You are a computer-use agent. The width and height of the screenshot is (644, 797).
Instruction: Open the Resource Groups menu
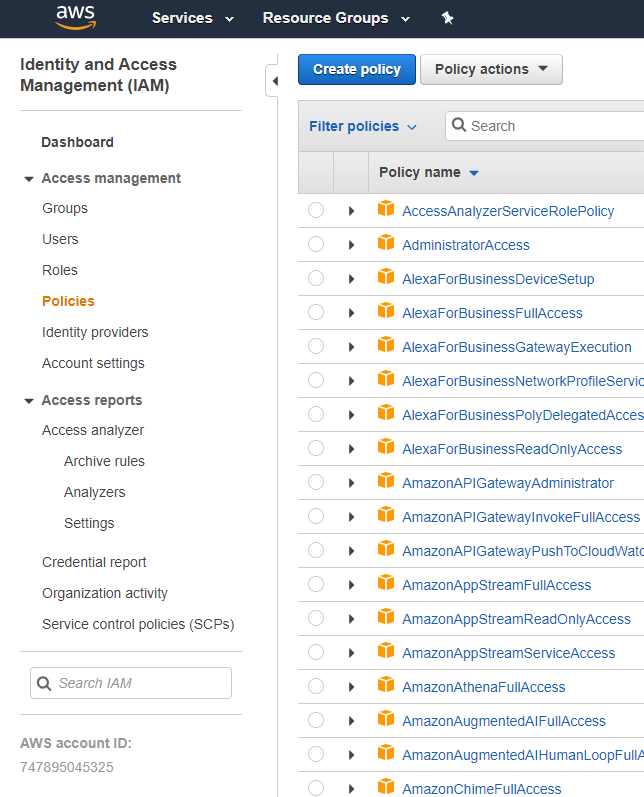click(x=336, y=18)
